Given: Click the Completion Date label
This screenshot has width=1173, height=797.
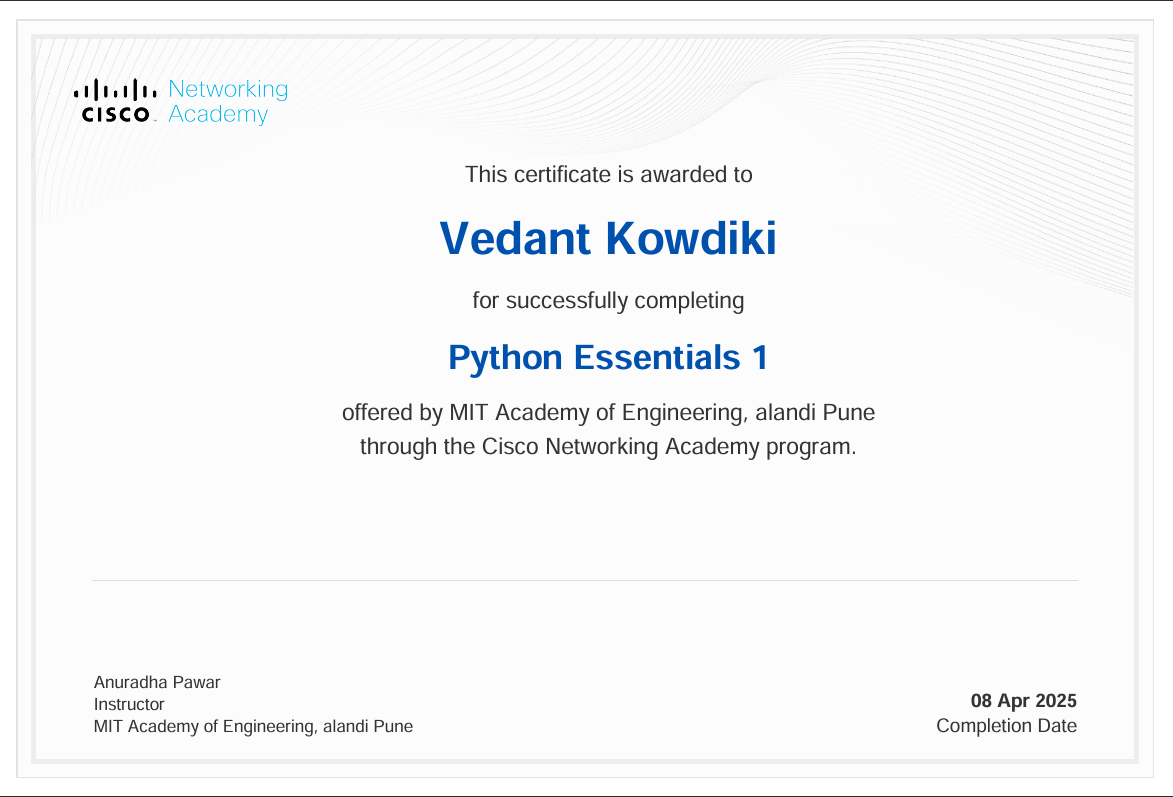Looking at the screenshot, I should [1006, 726].
